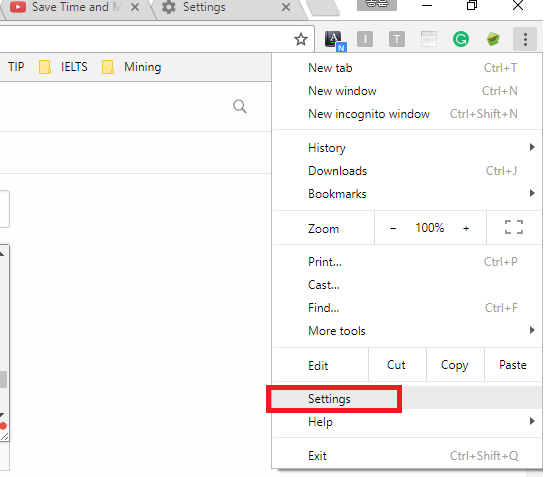Click the gray 'I' extension icon
The image size is (548, 477).
tap(365, 39)
